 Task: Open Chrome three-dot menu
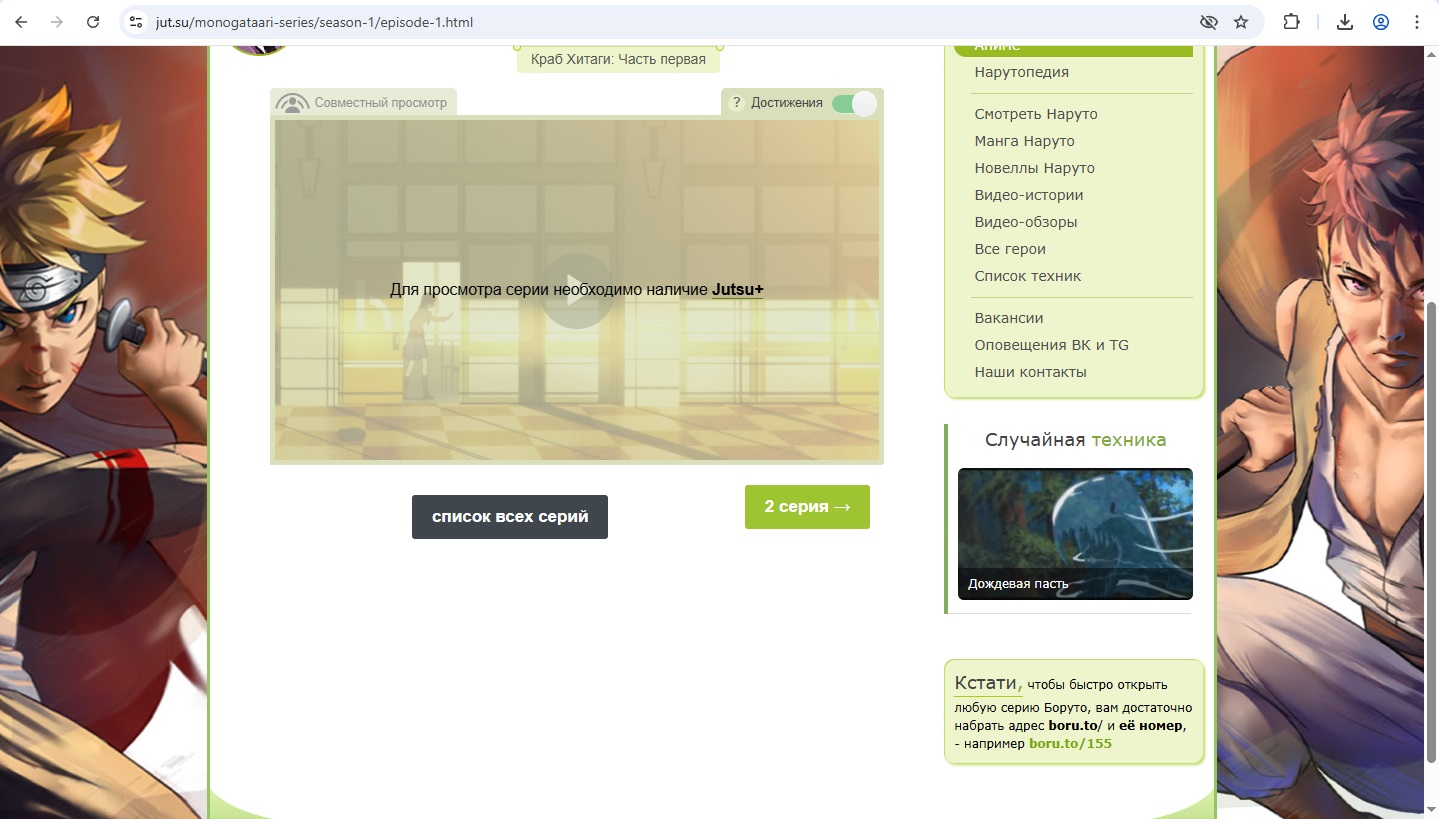tap(1416, 22)
